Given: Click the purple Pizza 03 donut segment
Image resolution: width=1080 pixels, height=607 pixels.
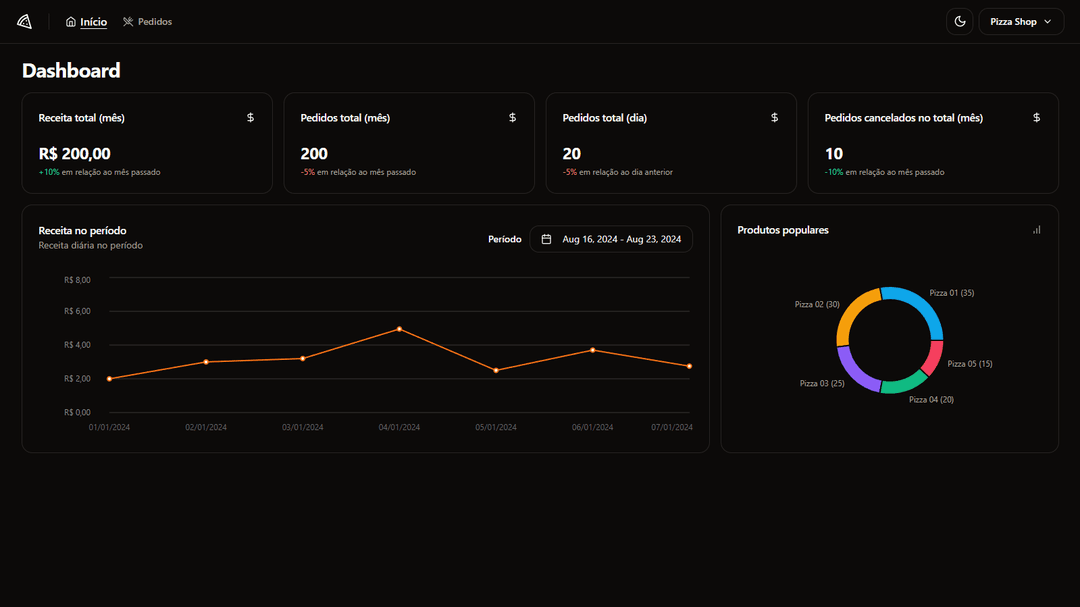Looking at the screenshot, I should click(852, 372).
